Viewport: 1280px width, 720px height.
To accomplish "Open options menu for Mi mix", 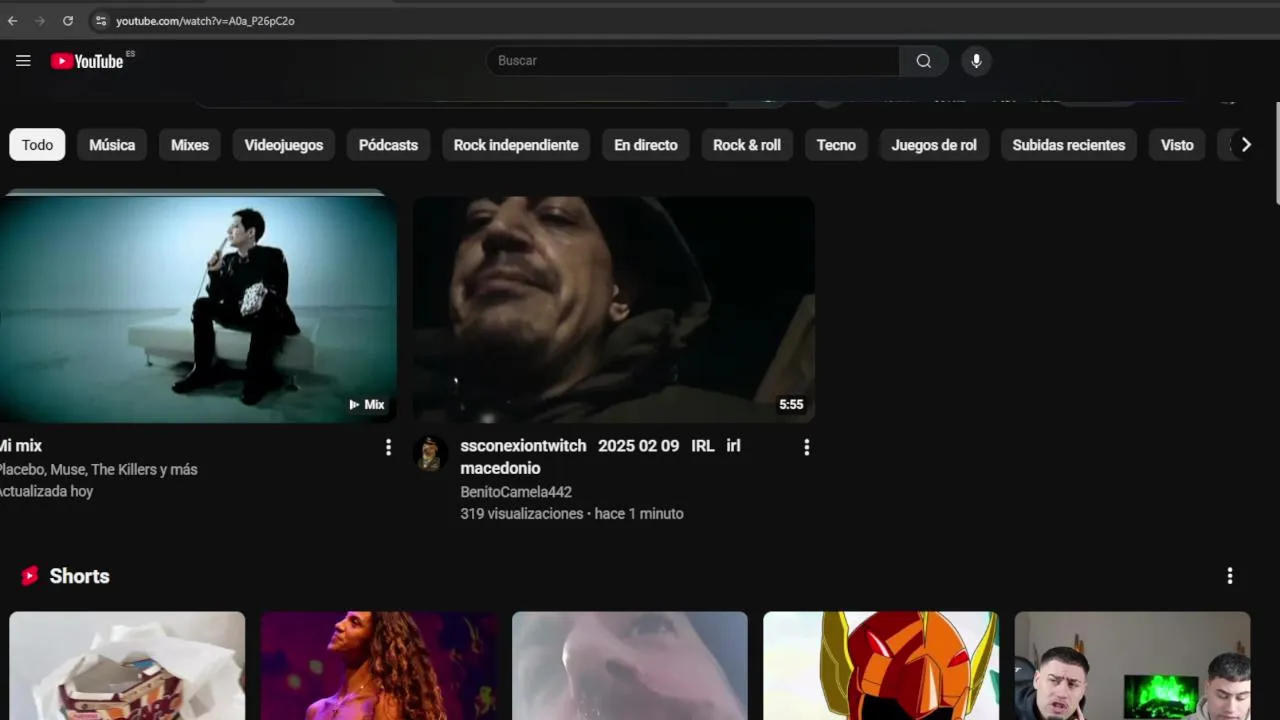I will (388, 448).
